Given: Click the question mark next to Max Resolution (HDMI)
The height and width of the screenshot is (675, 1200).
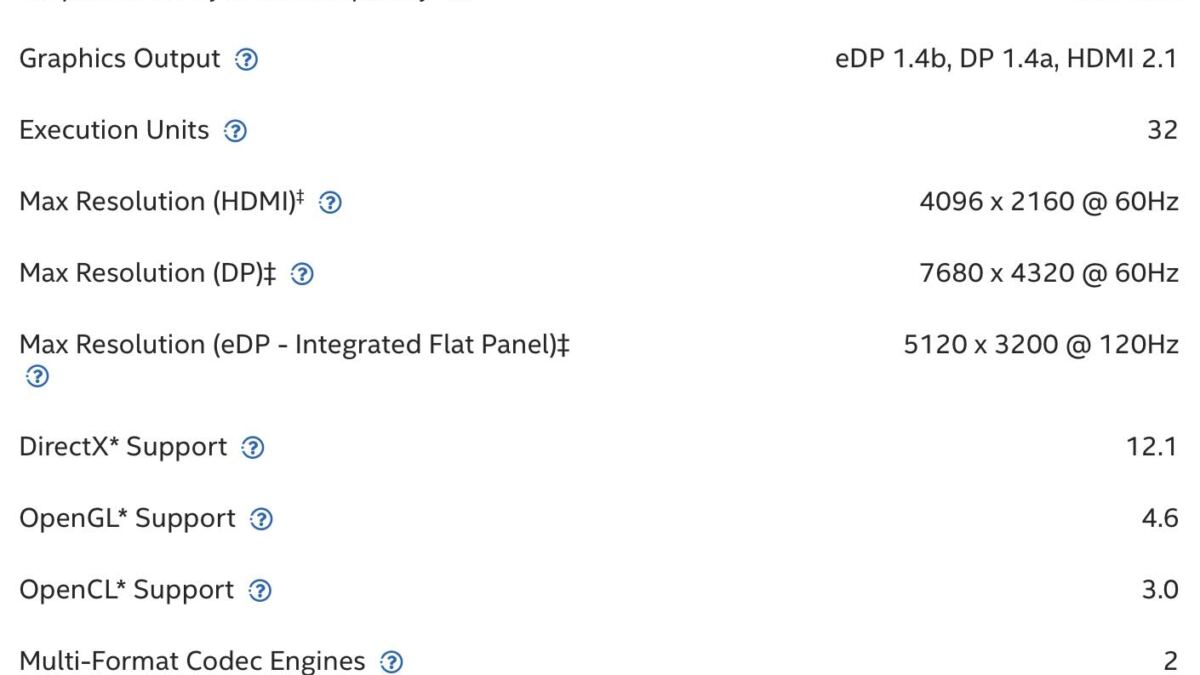Looking at the screenshot, I should (x=331, y=202).
